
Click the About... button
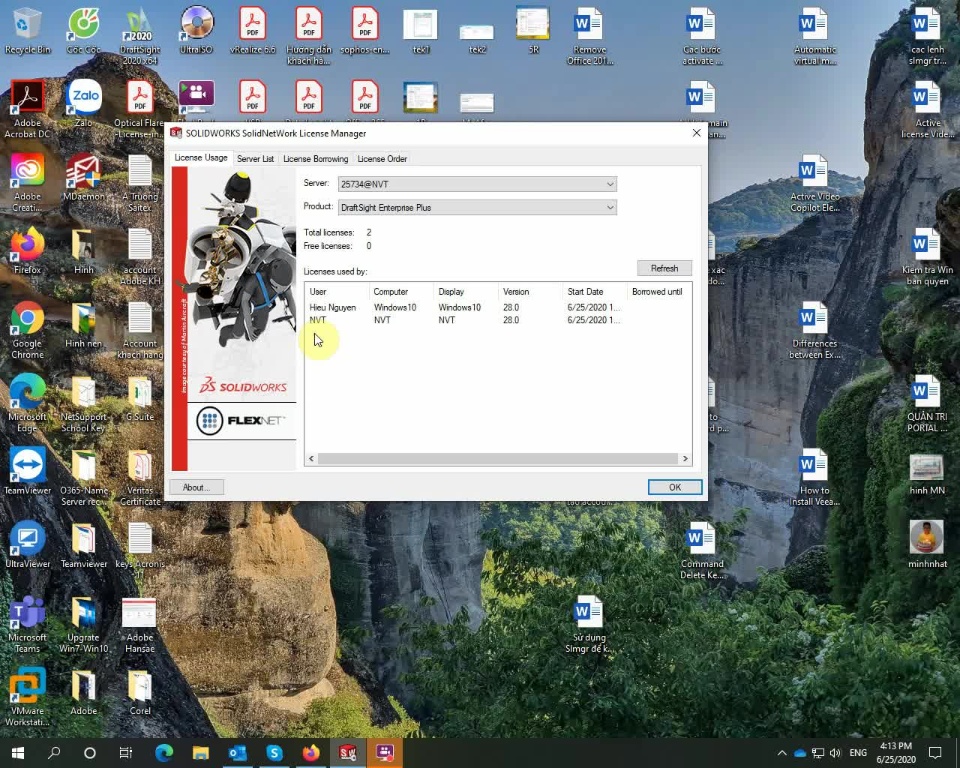[x=197, y=487]
